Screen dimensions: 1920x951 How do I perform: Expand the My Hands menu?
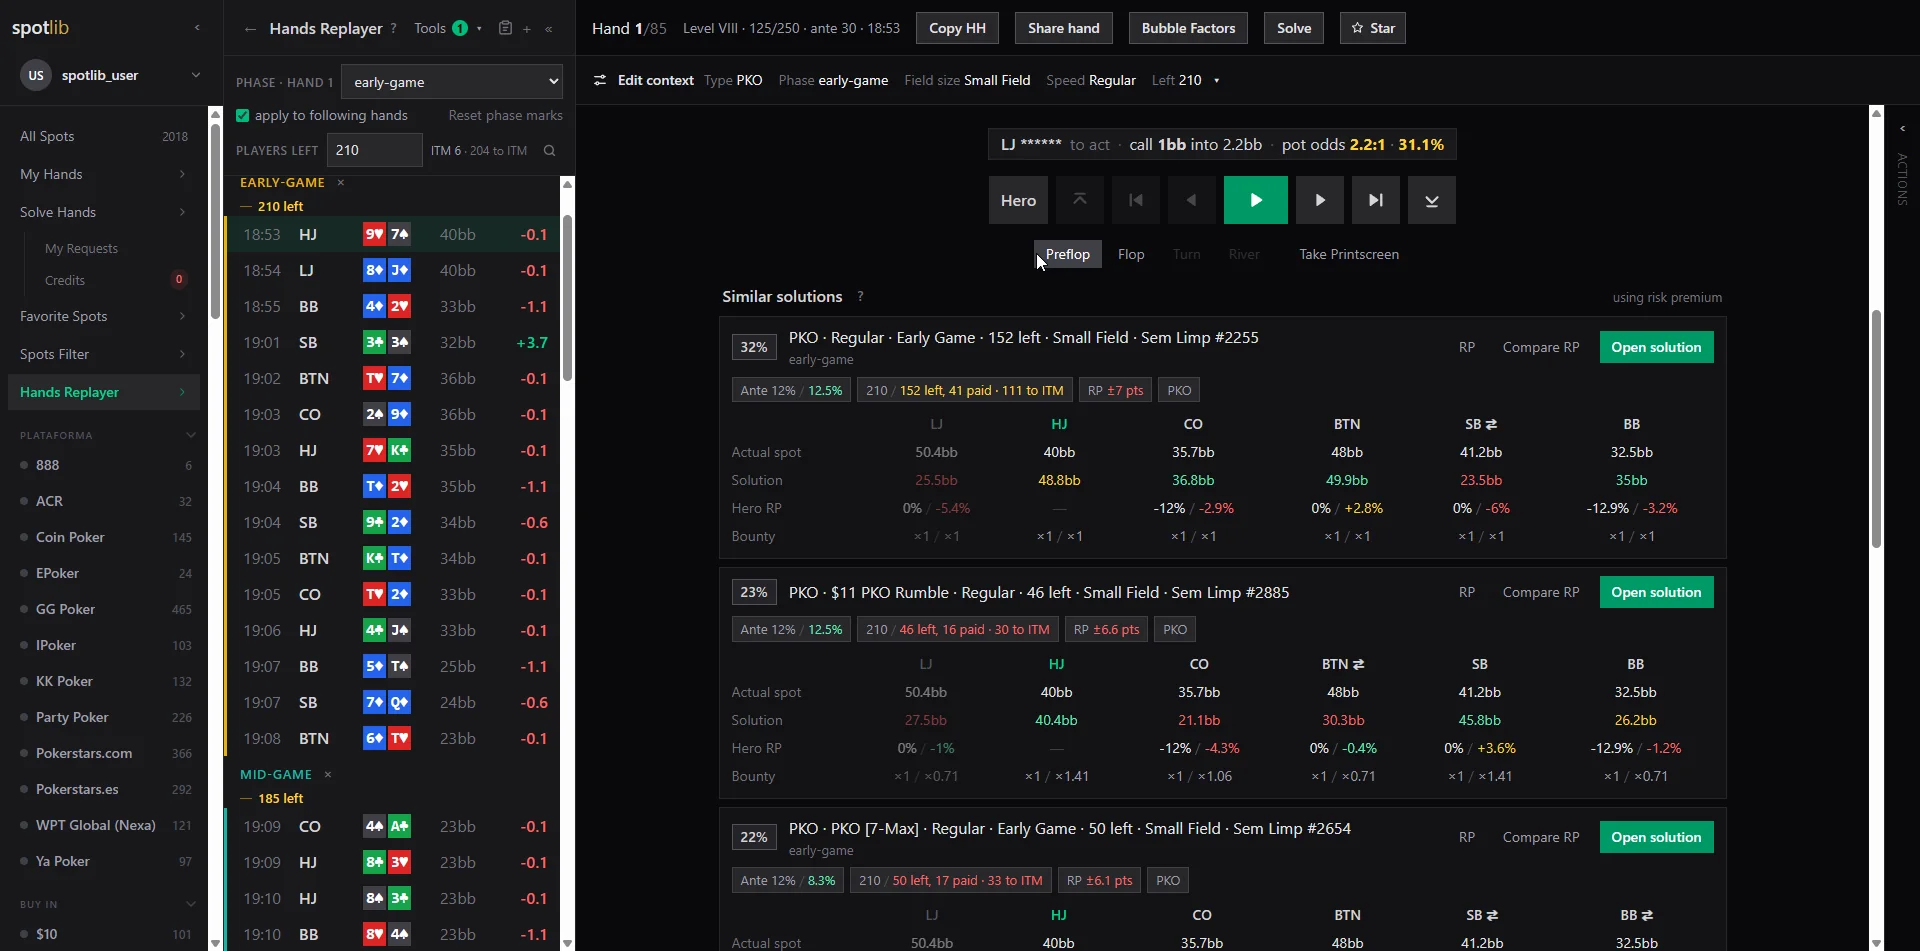click(x=104, y=174)
